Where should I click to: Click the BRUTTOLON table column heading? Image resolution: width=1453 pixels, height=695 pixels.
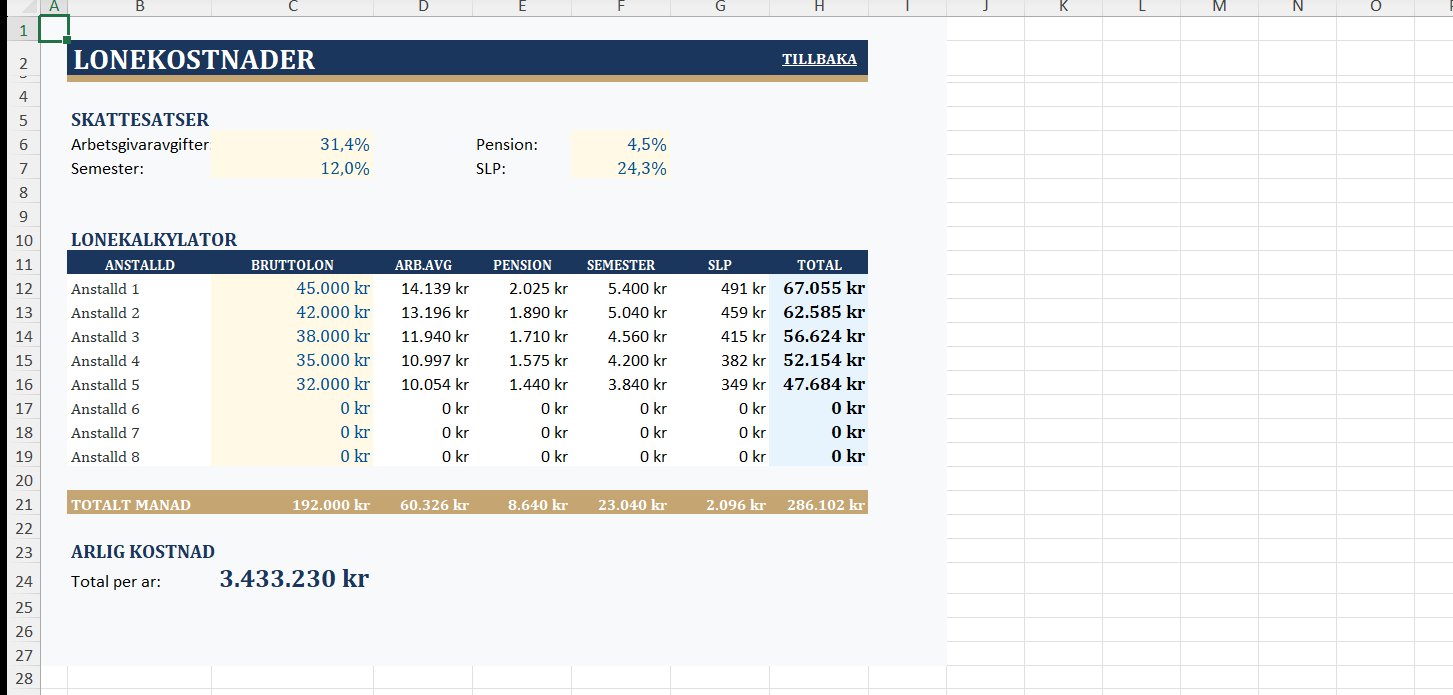pyautogui.click(x=292, y=265)
